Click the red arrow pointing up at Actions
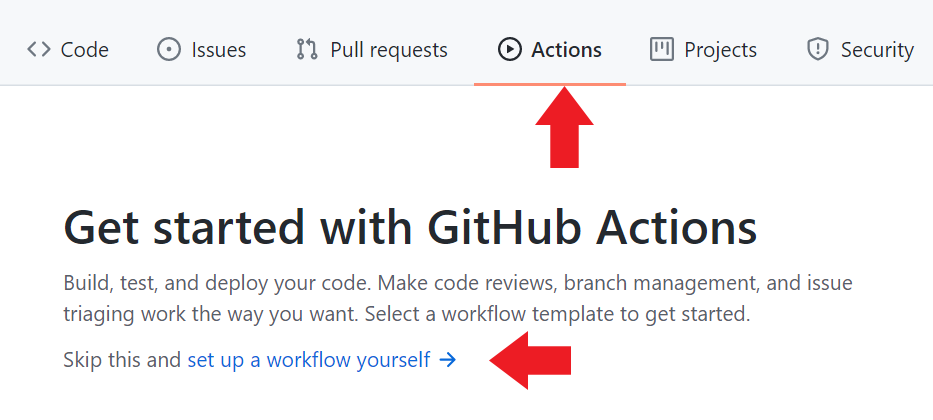This screenshot has width=933, height=420. pos(565,126)
